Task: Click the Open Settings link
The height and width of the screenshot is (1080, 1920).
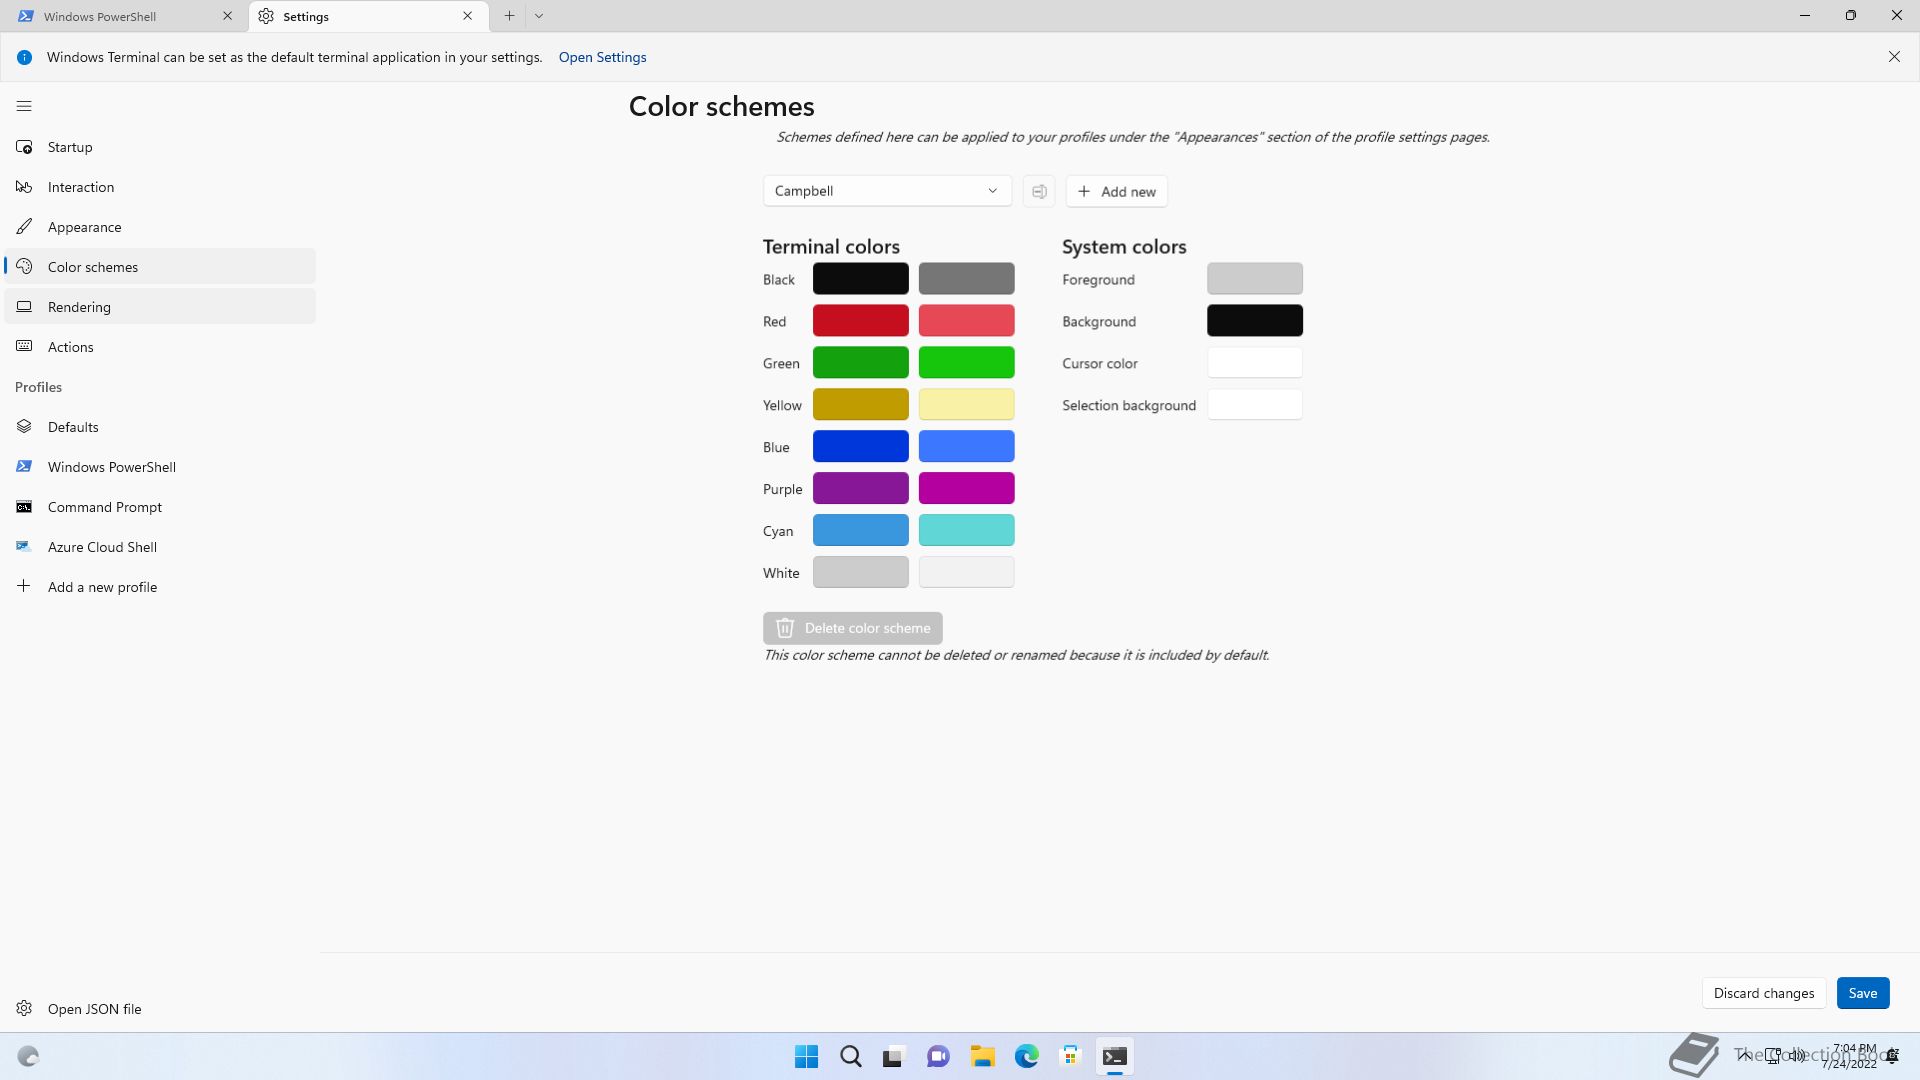Action: [602, 57]
